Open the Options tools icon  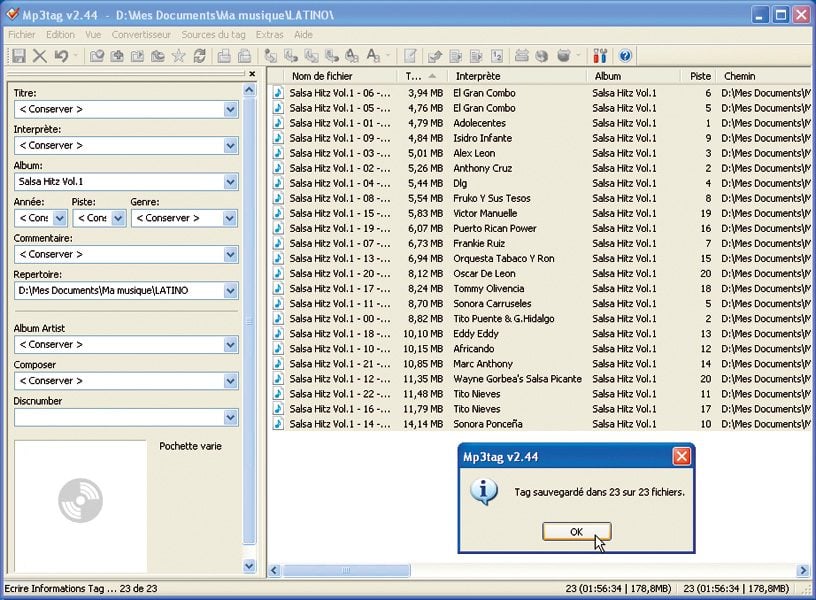point(600,56)
